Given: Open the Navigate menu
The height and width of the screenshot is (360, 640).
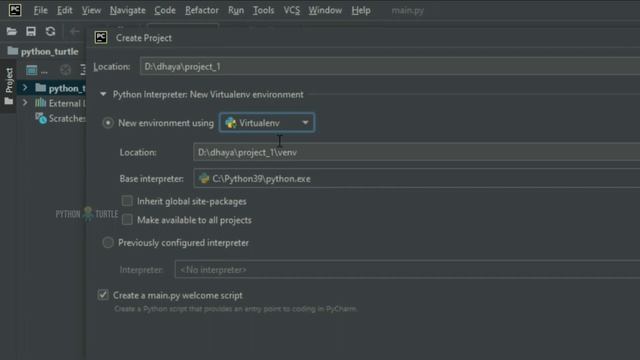Looking at the screenshot, I should [x=127, y=10].
